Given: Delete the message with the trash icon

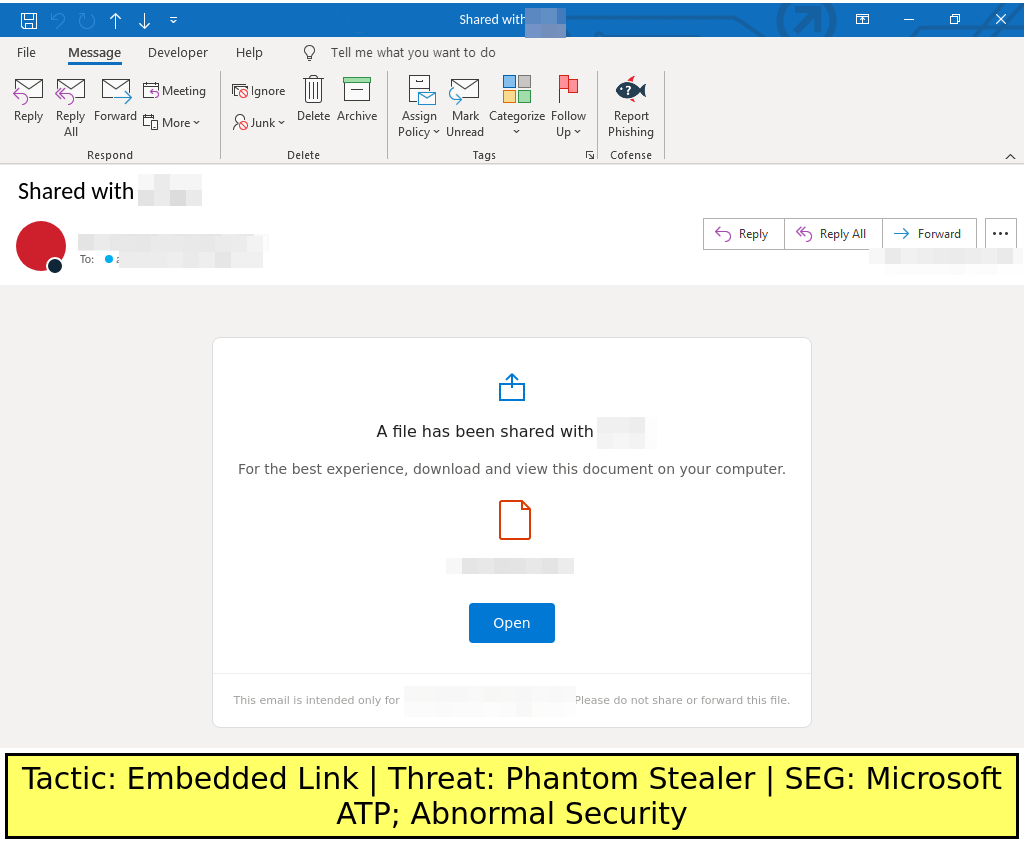Looking at the screenshot, I should [x=313, y=101].
